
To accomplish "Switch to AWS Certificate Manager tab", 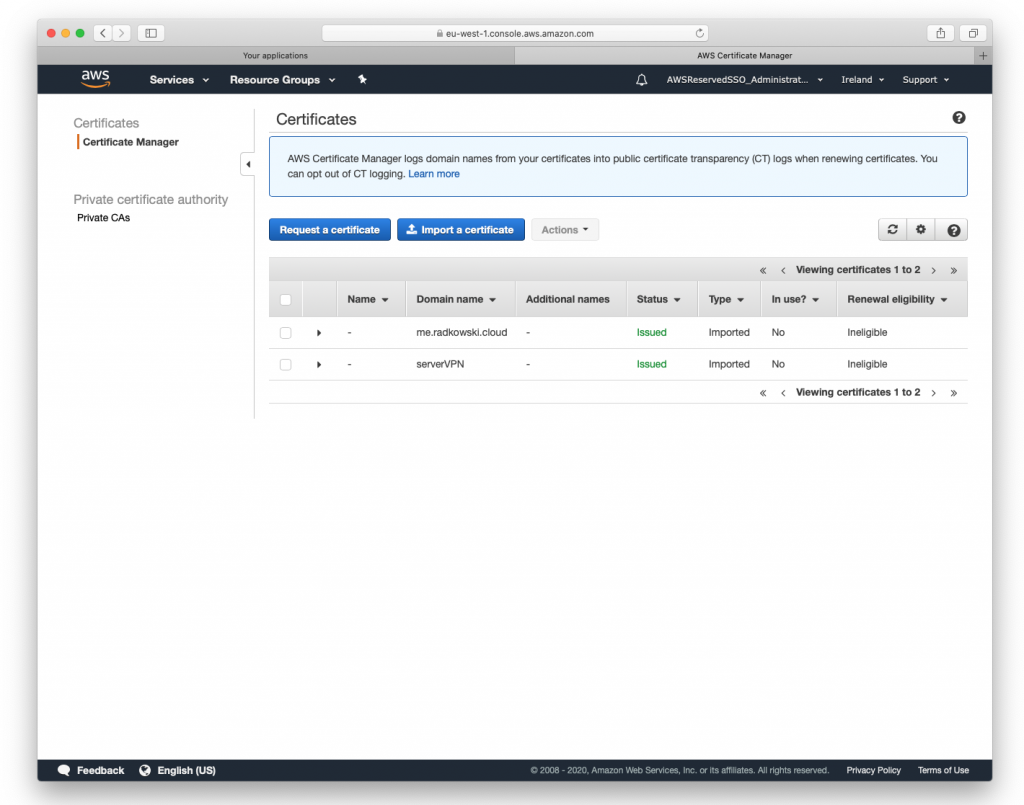I will (x=744, y=55).
